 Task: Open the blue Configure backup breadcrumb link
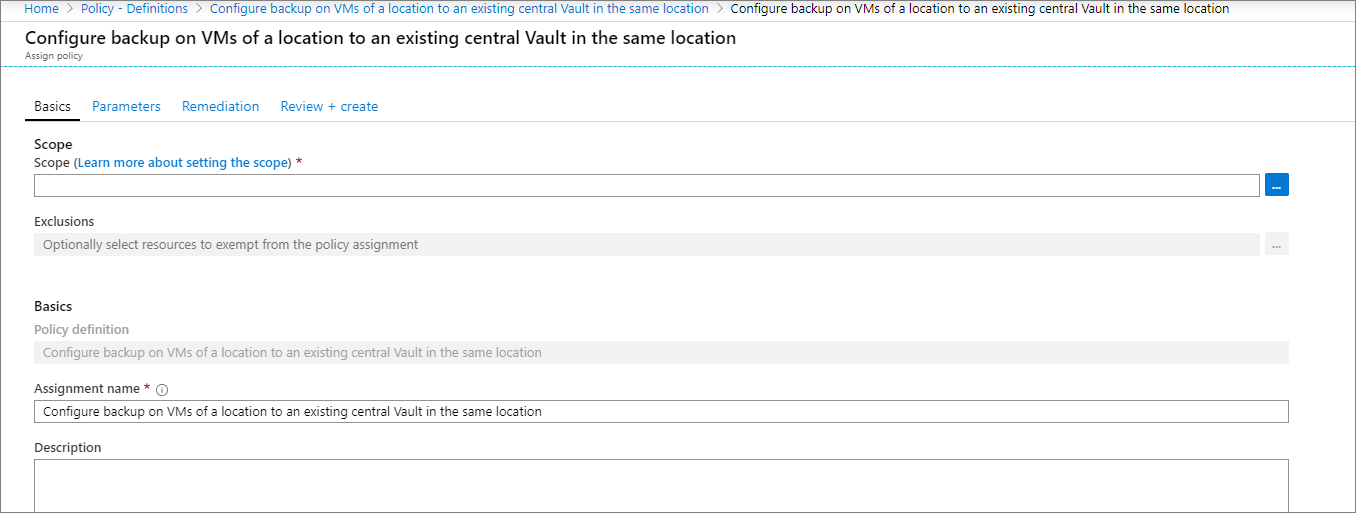(459, 9)
